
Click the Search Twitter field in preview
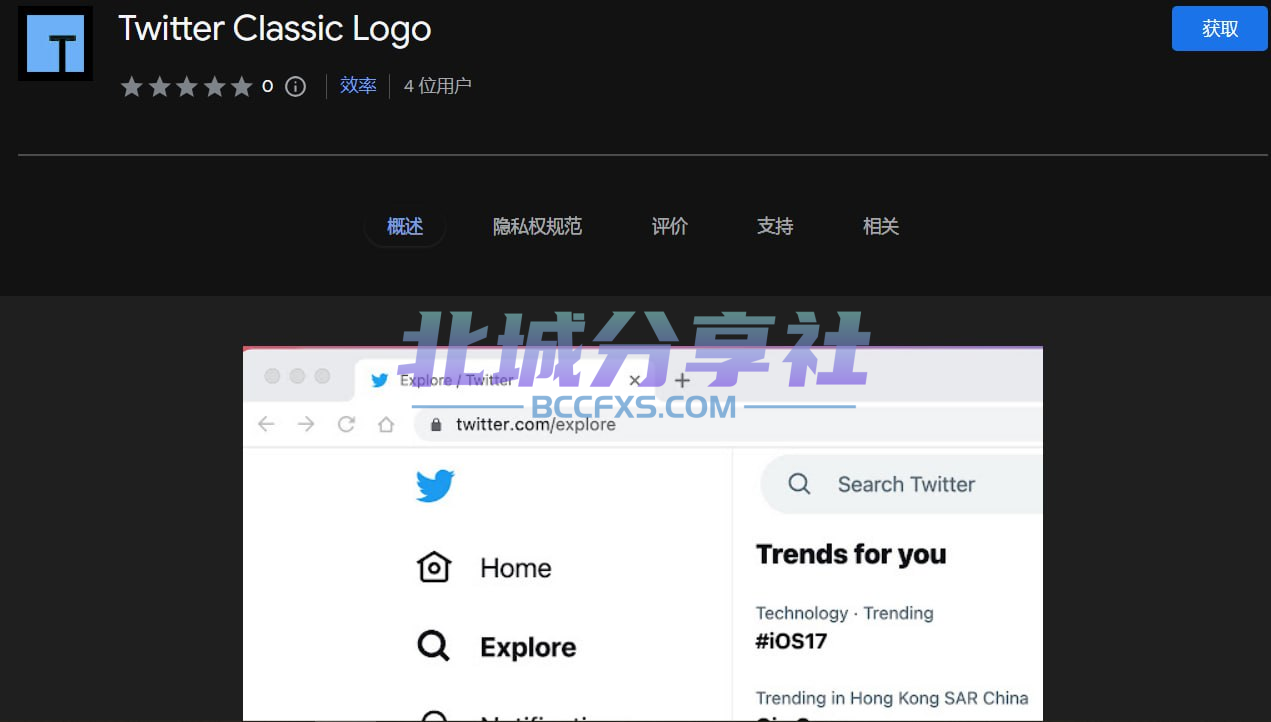click(902, 484)
